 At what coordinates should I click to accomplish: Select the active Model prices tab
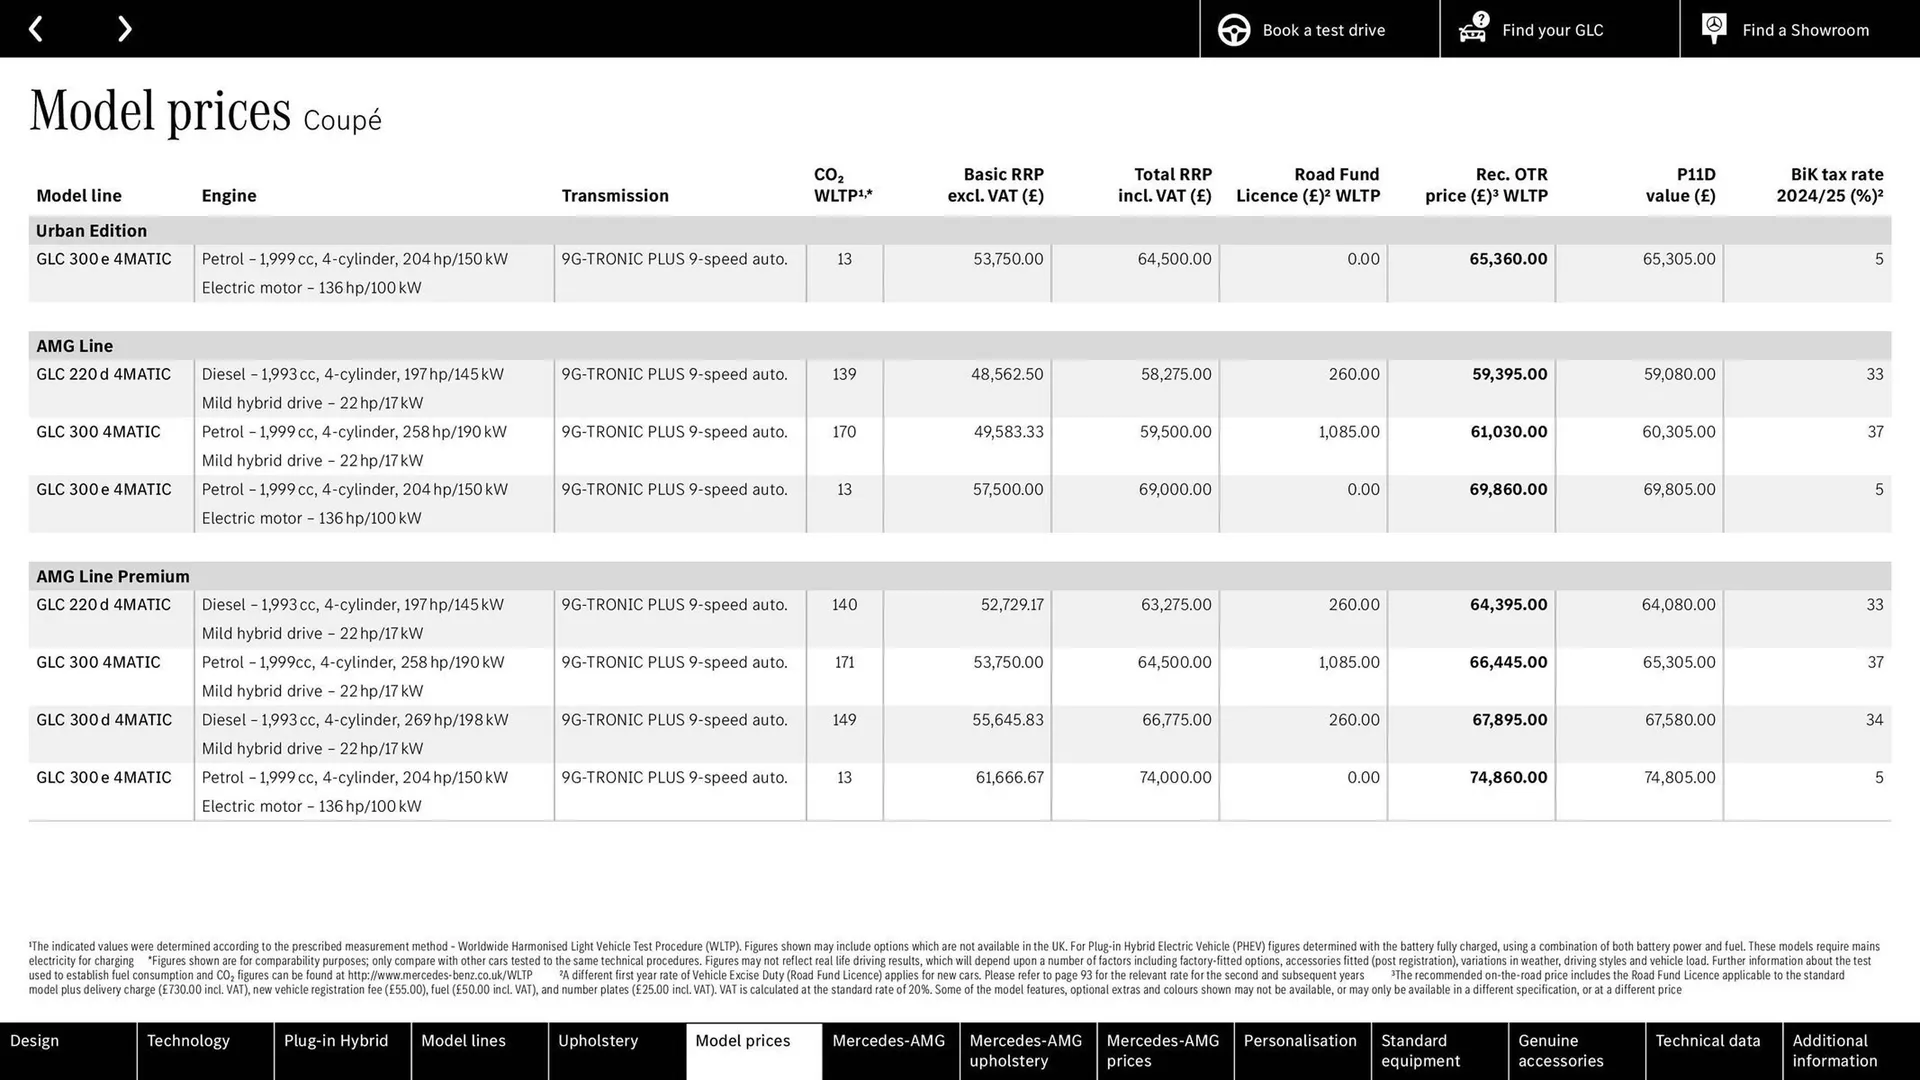pos(742,1040)
